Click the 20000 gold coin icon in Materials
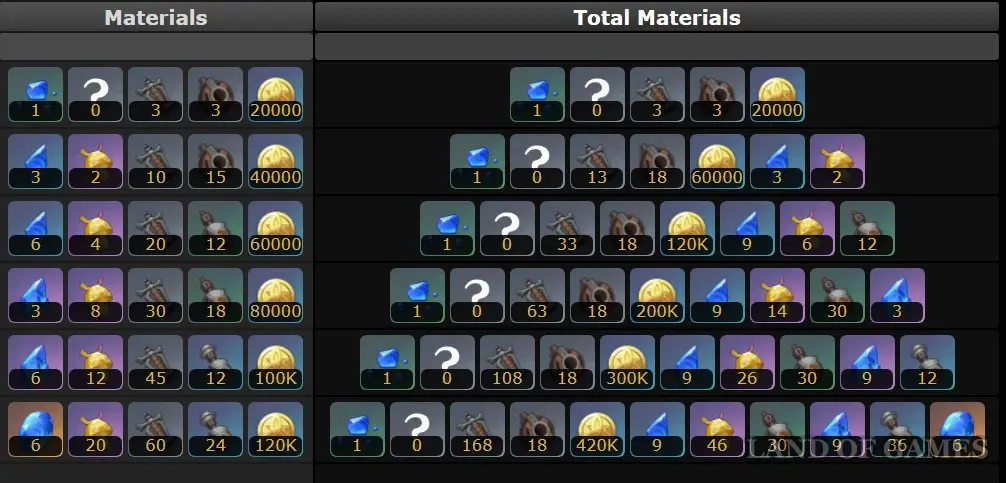The height and width of the screenshot is (483, 1006). [x=275, y=94]
